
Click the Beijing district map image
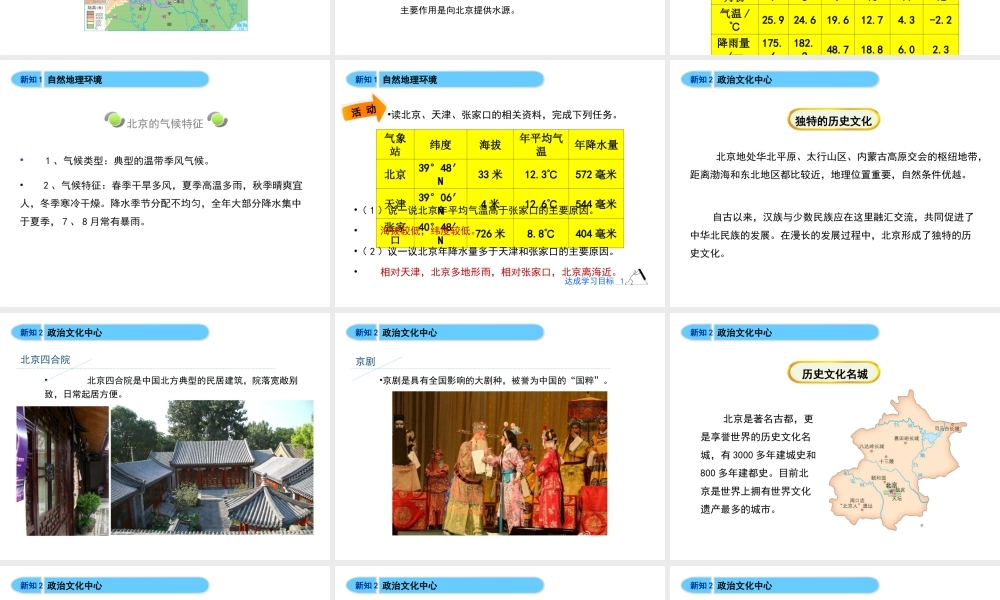point(898,459)
